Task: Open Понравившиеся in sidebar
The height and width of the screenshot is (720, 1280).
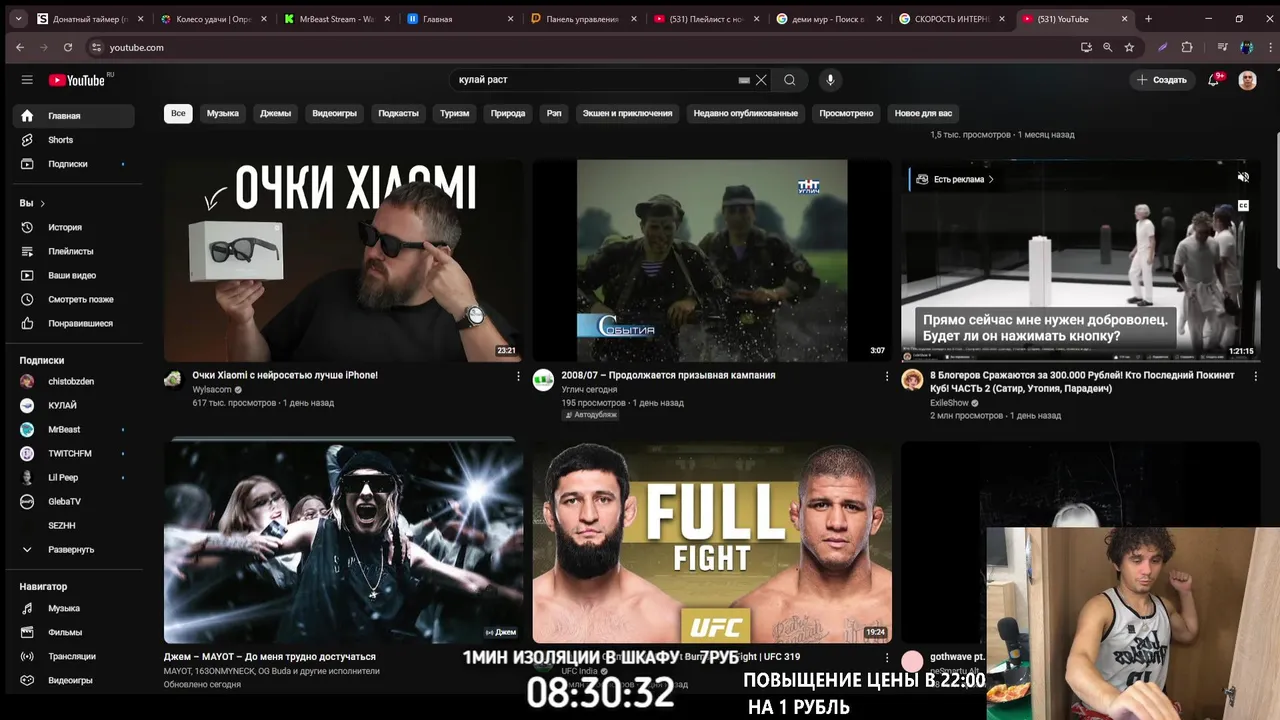Action: (74, 323)
